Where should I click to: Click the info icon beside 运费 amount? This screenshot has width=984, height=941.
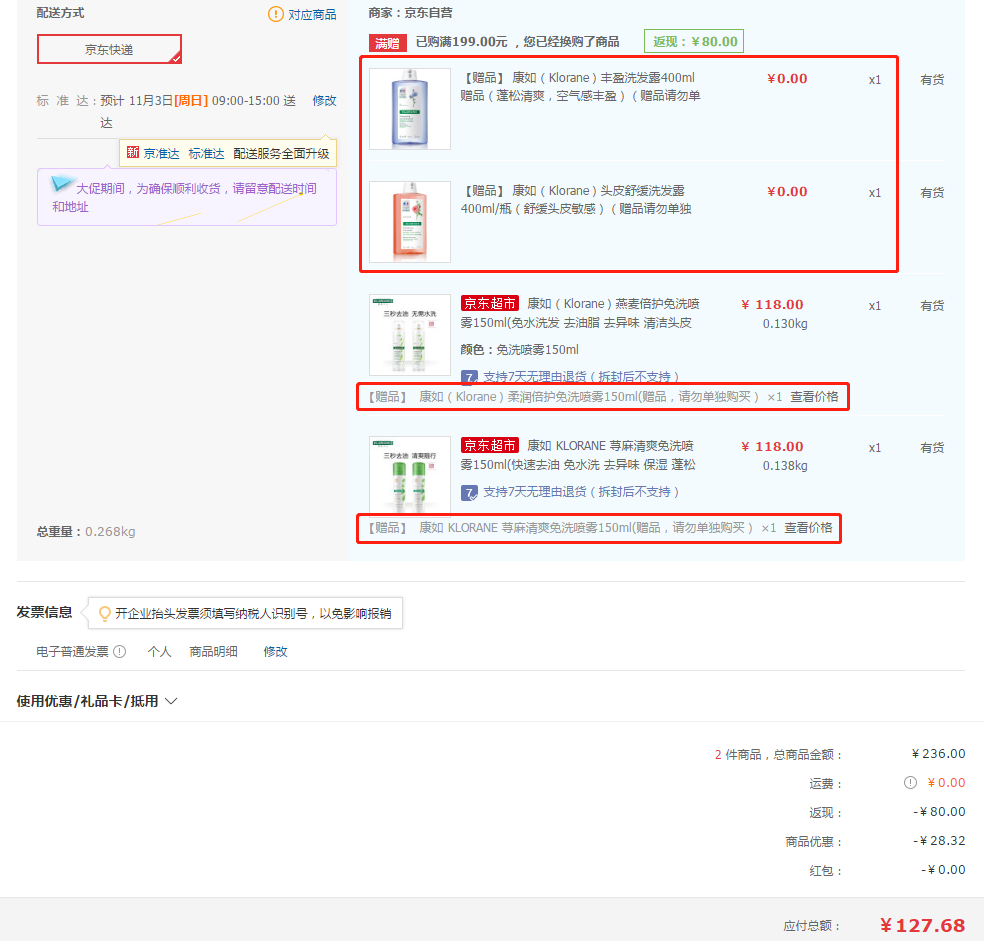(x=910, y=783)
